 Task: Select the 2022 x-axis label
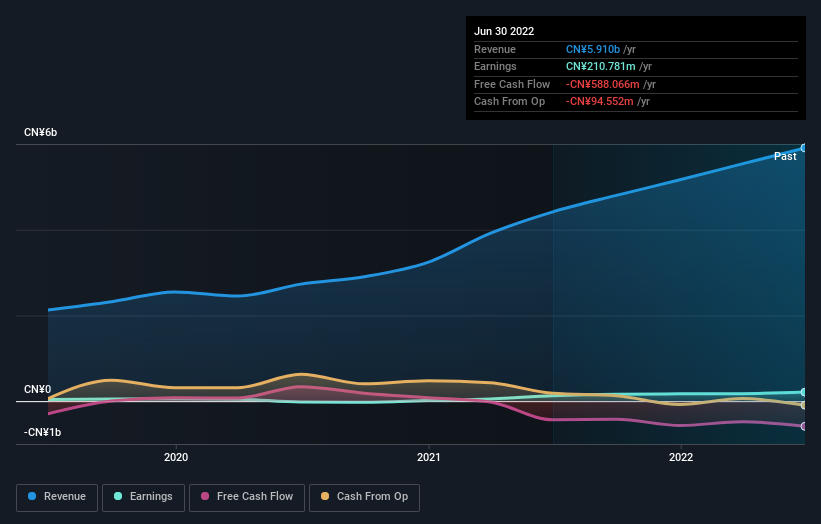point(681,457)
